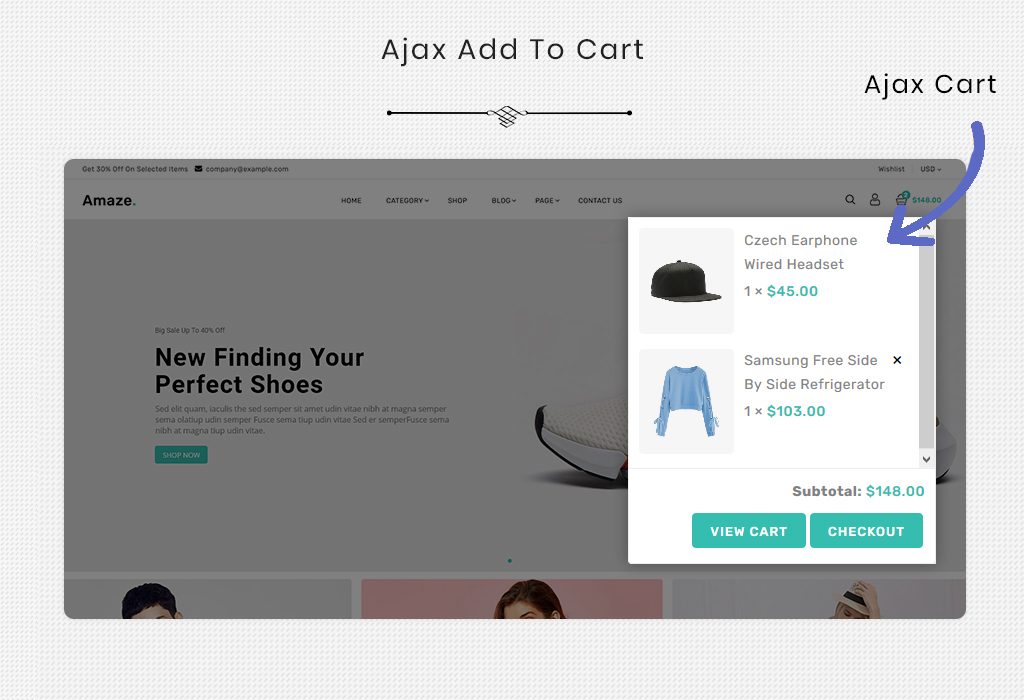Expand the CATEGORY menu dropdown
This screenshot has width=1024, height=700.
point(407,200)
